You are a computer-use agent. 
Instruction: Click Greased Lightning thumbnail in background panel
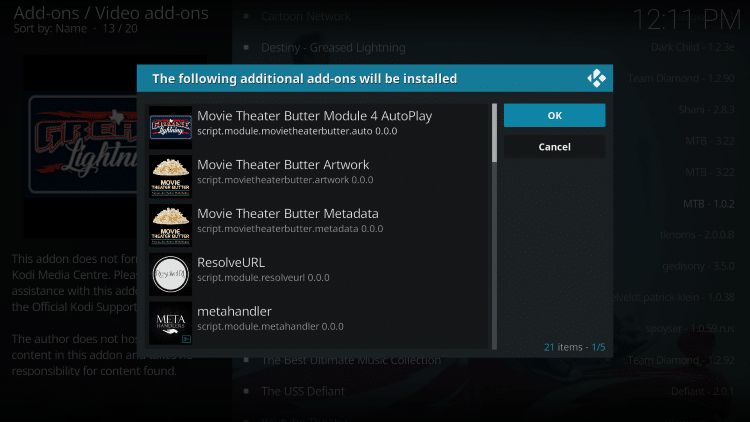pos(80,145)
